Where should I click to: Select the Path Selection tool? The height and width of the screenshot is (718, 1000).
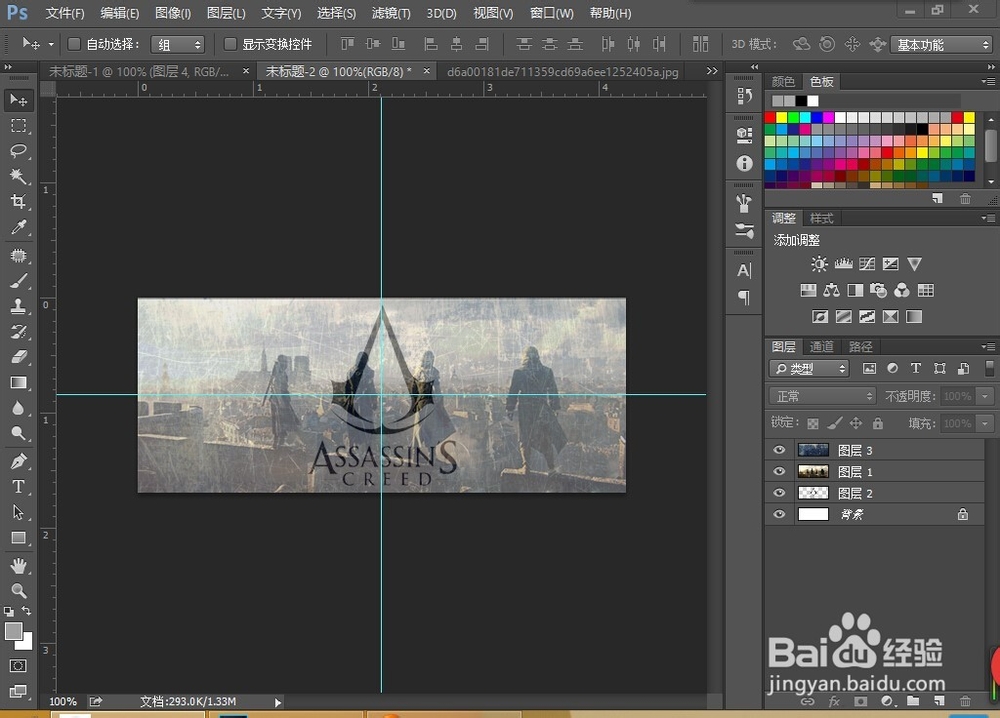click(x=18, y=512)
